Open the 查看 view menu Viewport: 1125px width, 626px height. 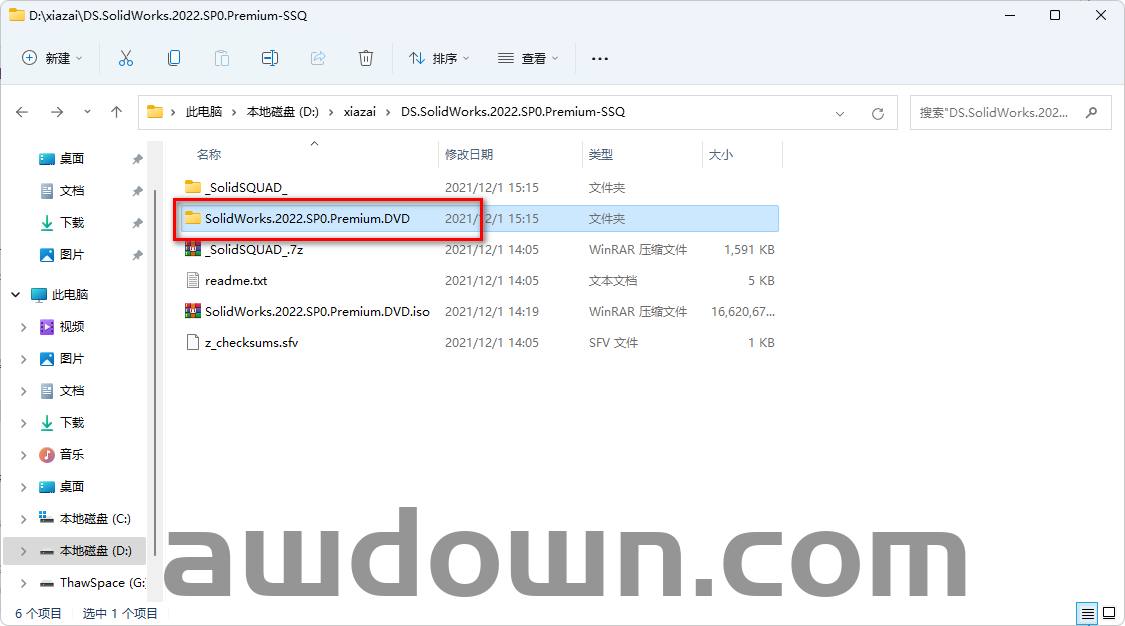(528, 58)
